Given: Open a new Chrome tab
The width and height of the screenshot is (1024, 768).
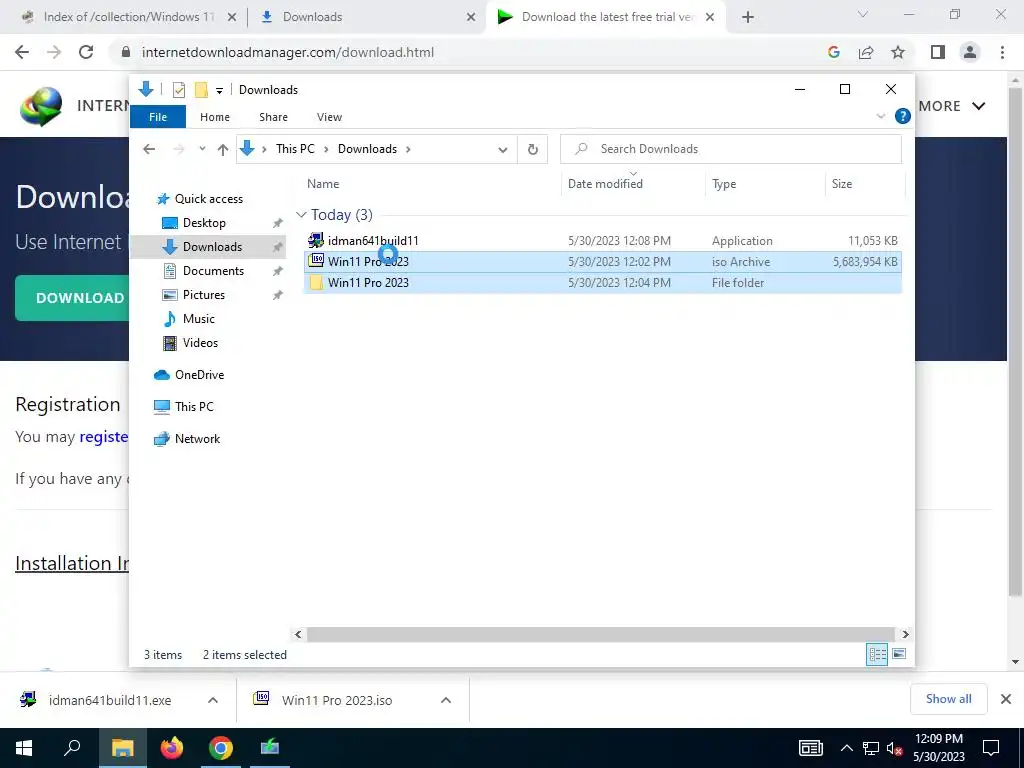Looking at the screenshot, I should tap(748, 17).
